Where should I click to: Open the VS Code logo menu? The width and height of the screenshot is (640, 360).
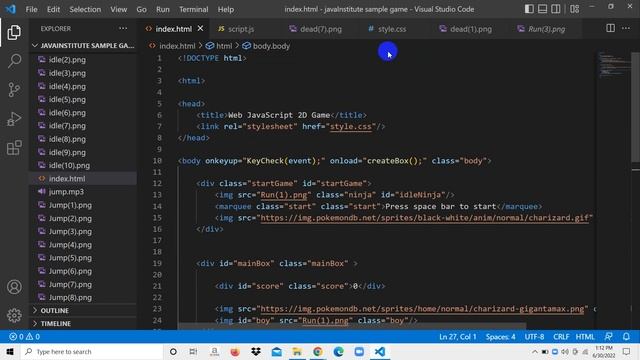click(x=11, y=9)
